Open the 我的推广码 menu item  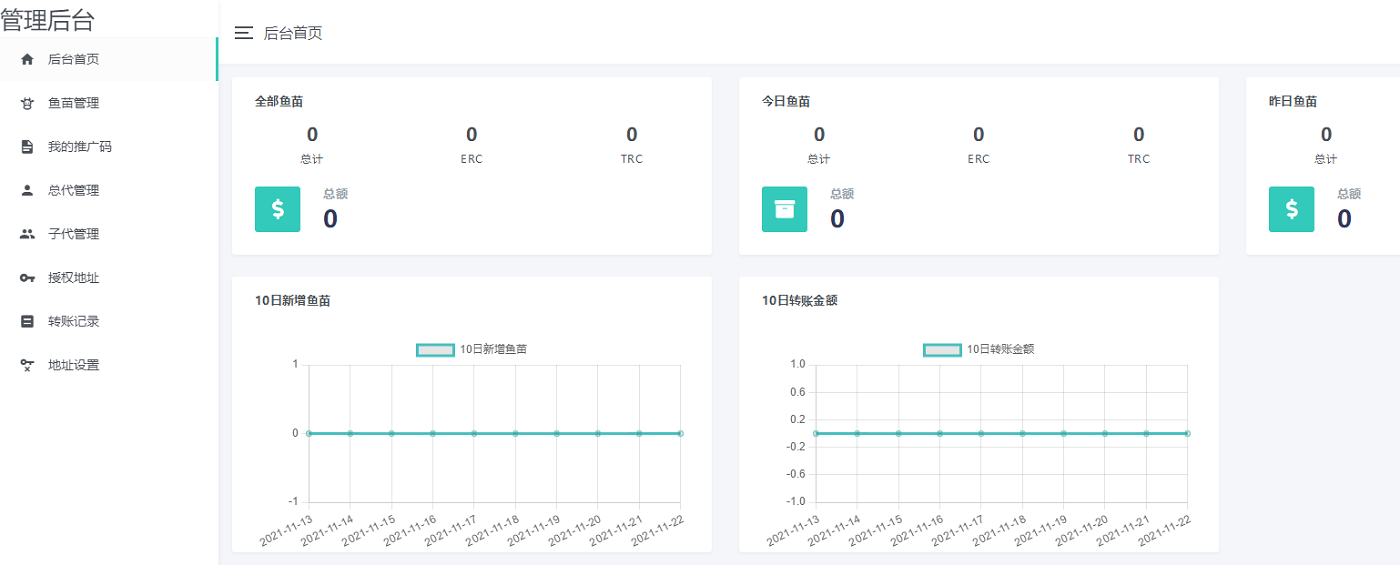(x=80, y=147)
